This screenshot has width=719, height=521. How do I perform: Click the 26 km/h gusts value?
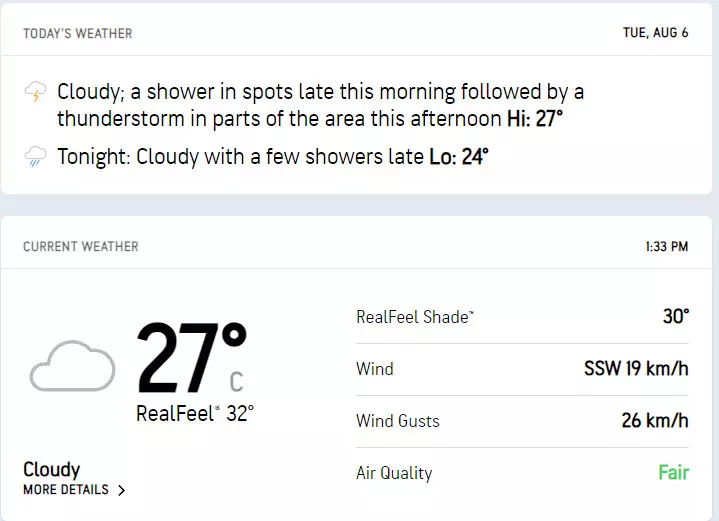(655, 421)
